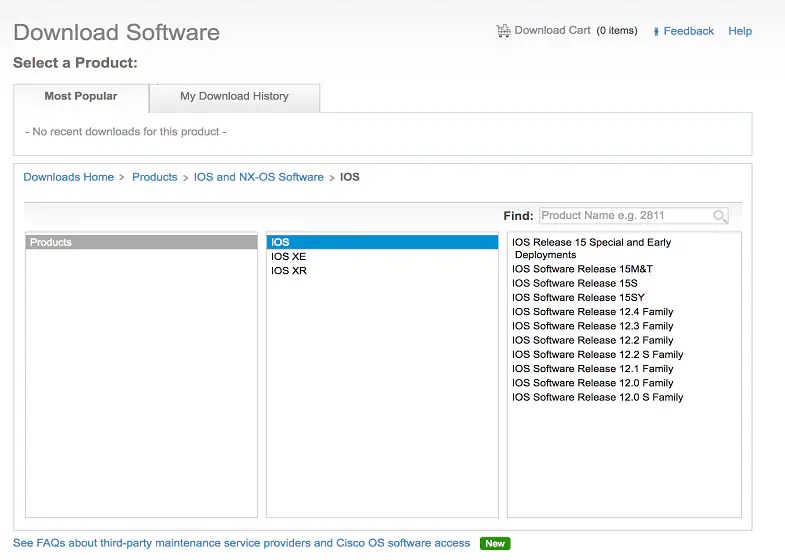The image size is (785, 560).
Task: Click the Feedback pin icon
Action: pyautogui.click(x=656, y=32)
